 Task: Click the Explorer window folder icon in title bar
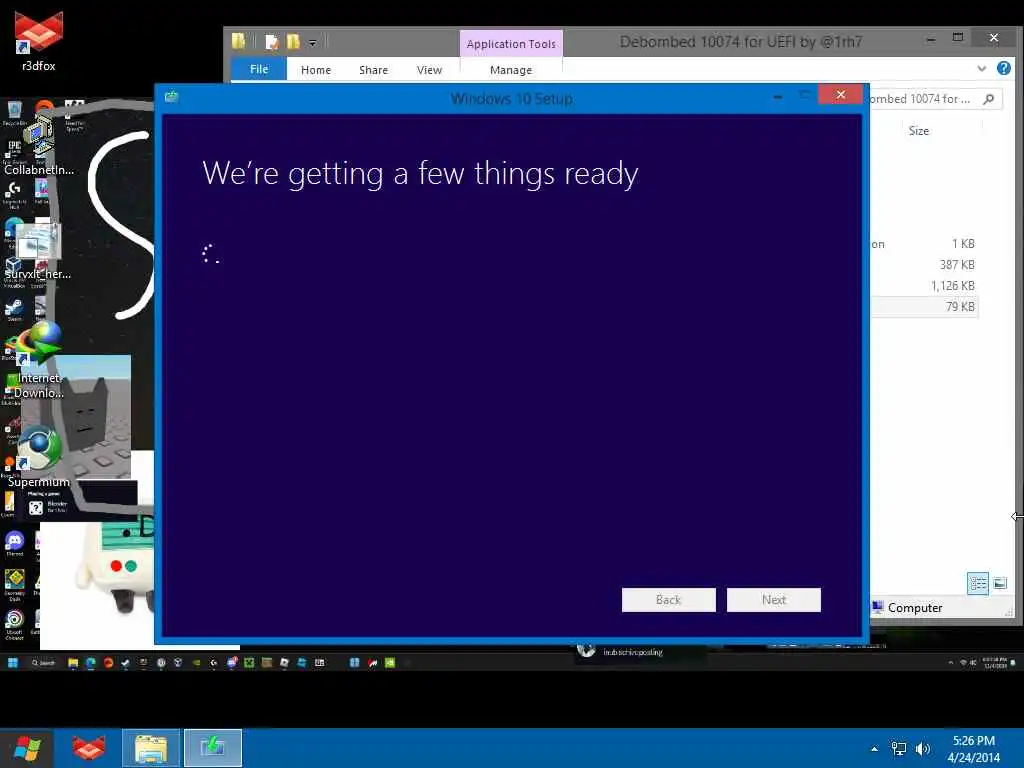[x=238, y=42]
